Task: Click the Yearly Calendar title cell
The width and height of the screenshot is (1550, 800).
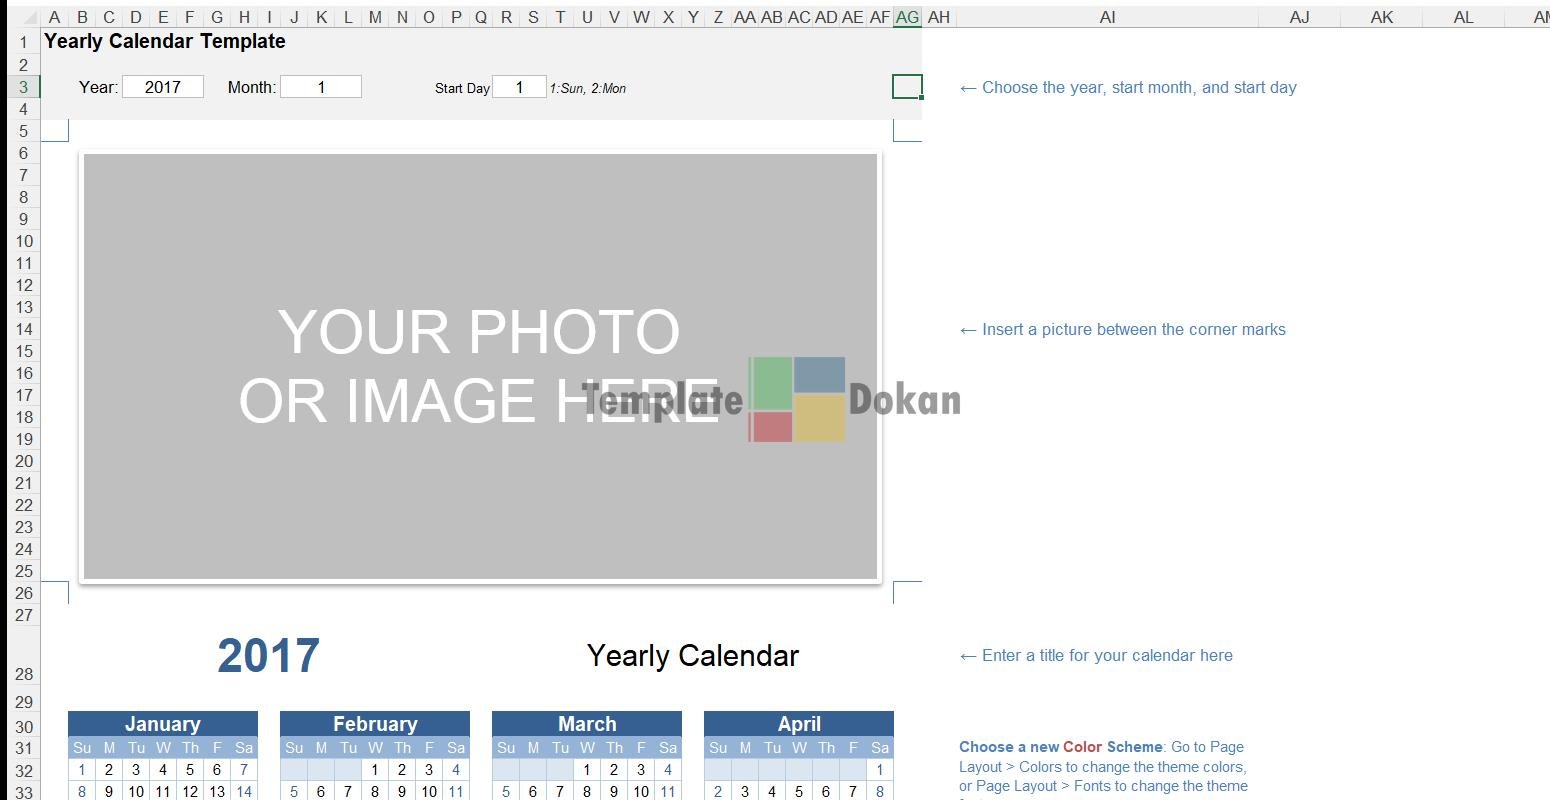Action: coord(693,656)
